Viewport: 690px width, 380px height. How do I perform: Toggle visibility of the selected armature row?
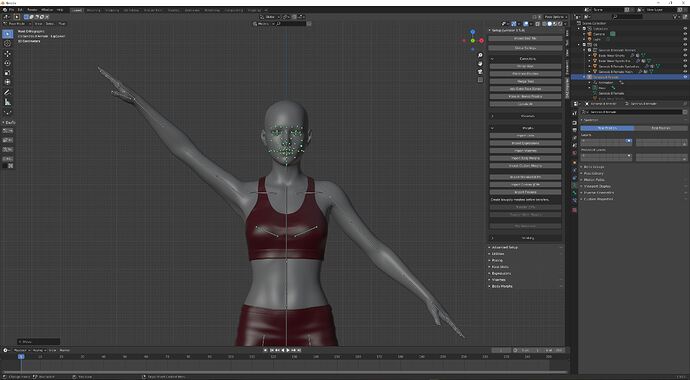click(685, 77)
